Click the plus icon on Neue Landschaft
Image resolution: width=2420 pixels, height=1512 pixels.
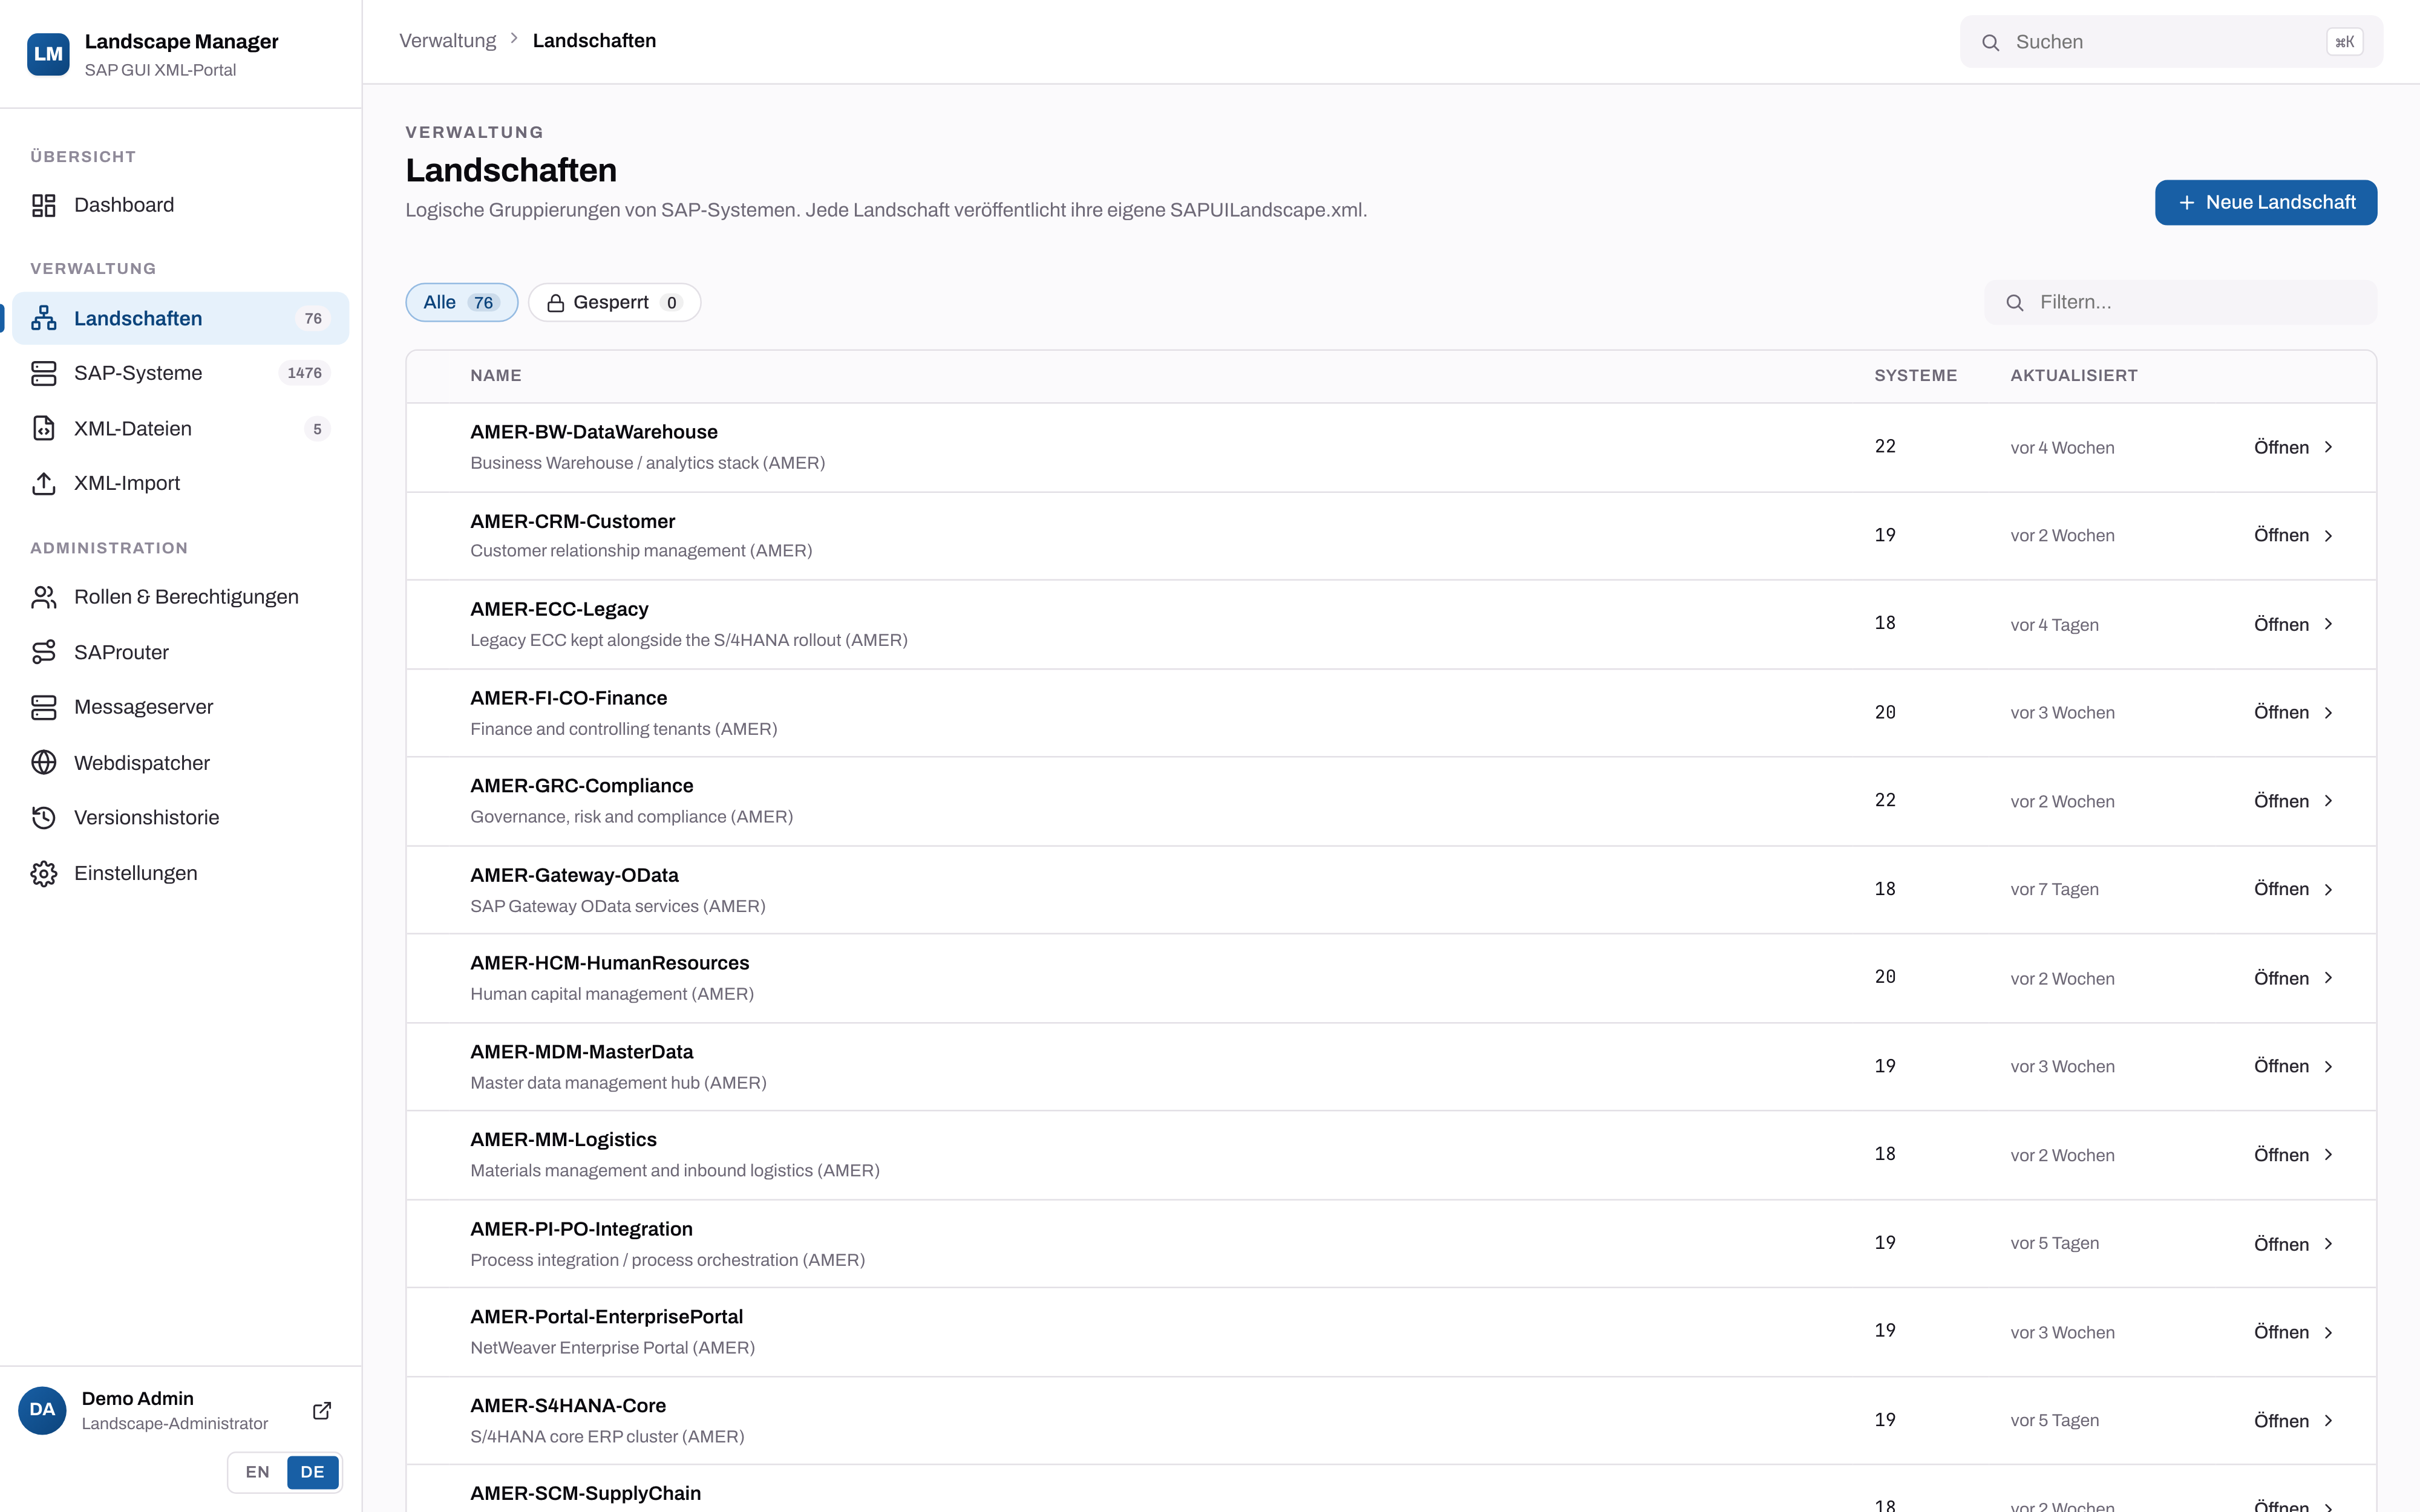pos(2186,202)
